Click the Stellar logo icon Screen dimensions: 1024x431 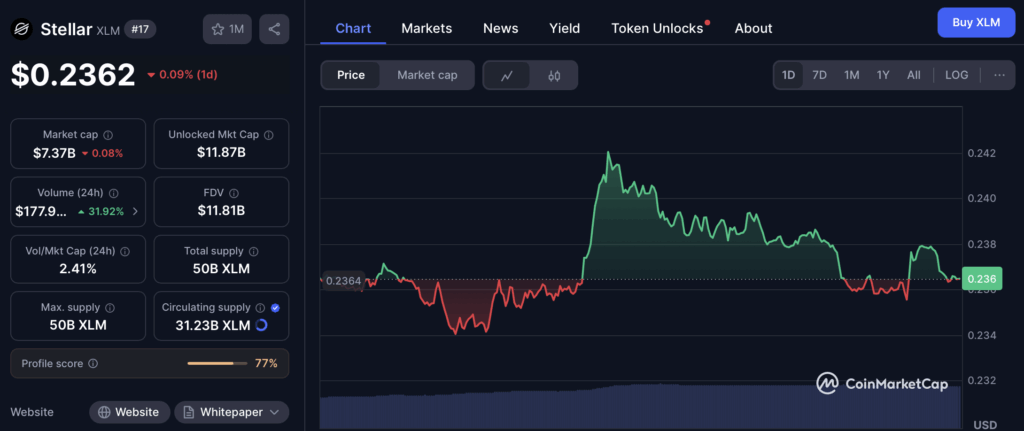click(22, 29)
